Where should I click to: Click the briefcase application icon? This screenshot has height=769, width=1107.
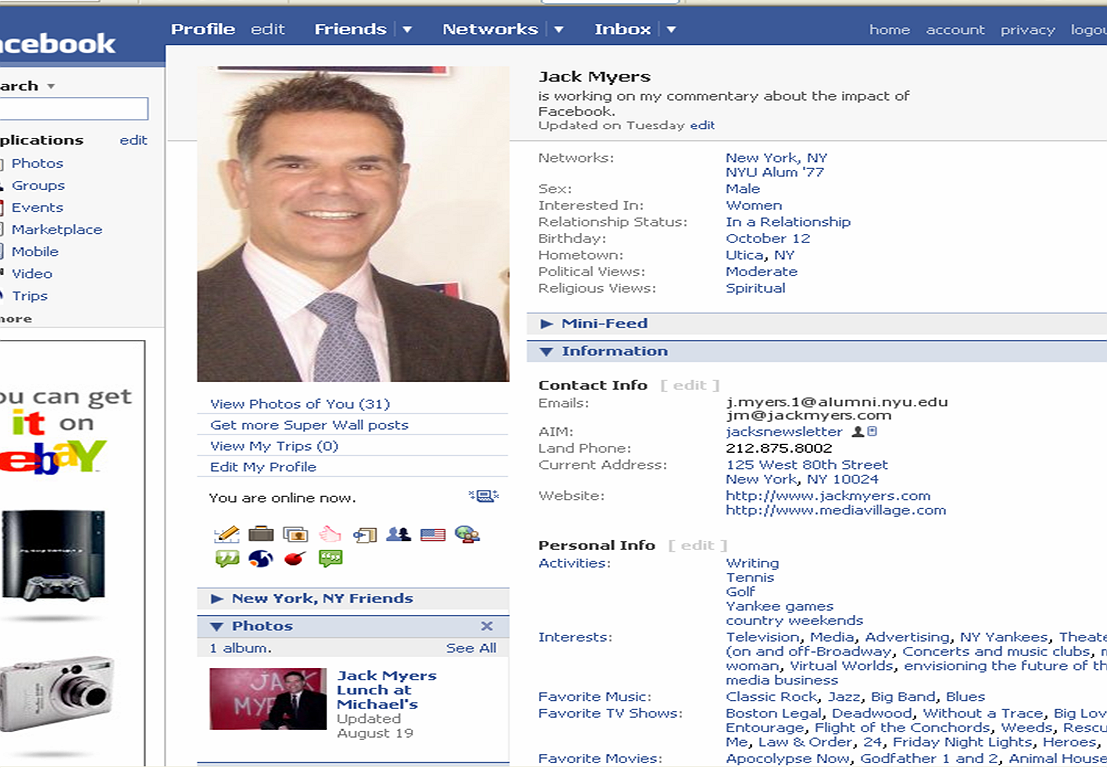coord(261,534)
